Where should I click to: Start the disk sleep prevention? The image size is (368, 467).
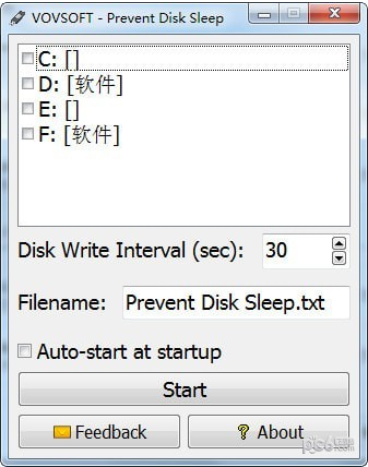[x=184, y=389]
